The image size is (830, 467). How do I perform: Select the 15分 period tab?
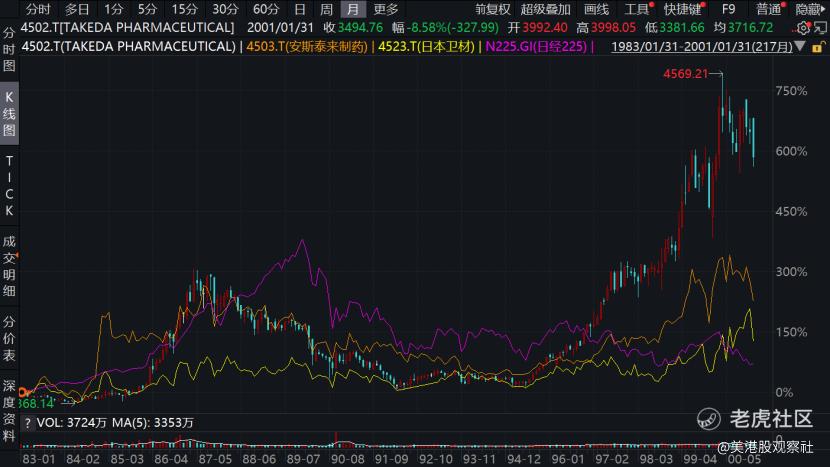pos(184,9)
